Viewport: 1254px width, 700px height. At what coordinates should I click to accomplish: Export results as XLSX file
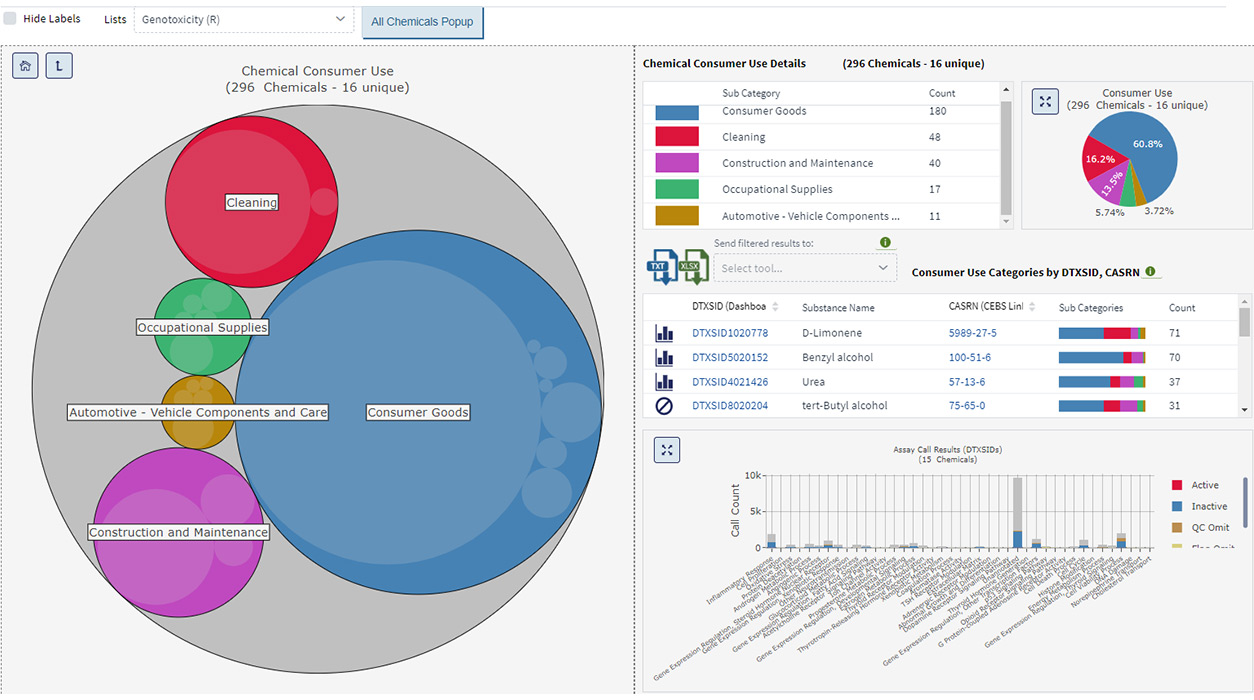pyautogui.click(x=690, y=267)
